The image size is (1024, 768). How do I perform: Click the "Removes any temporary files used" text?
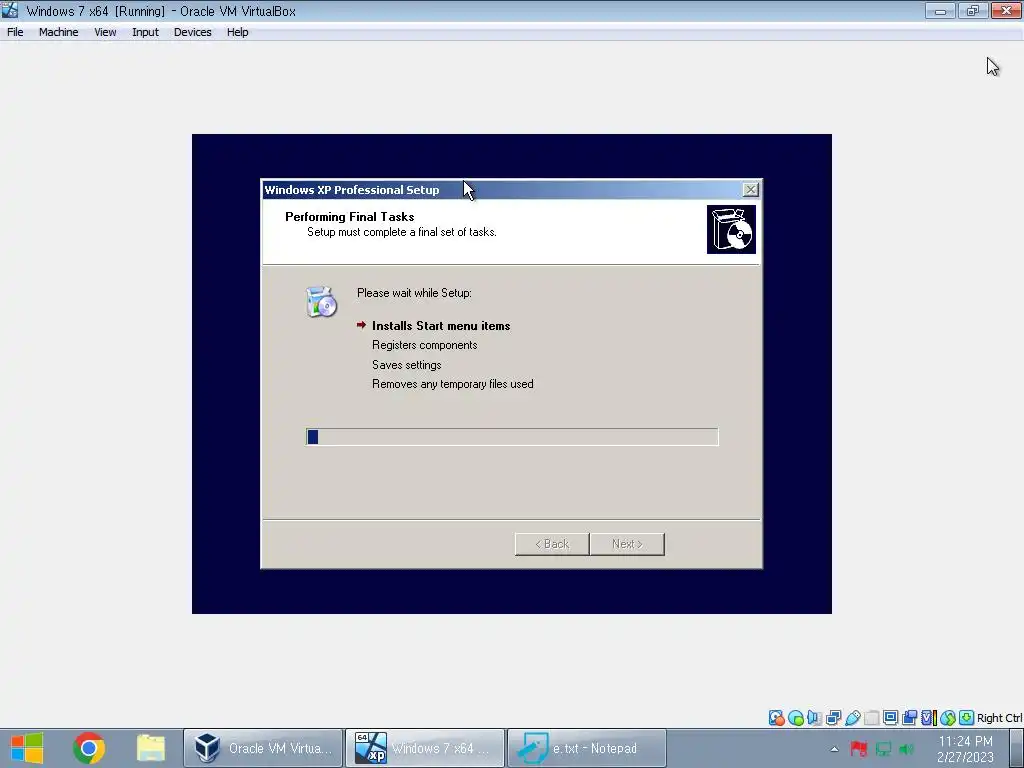tap(453, 384)
